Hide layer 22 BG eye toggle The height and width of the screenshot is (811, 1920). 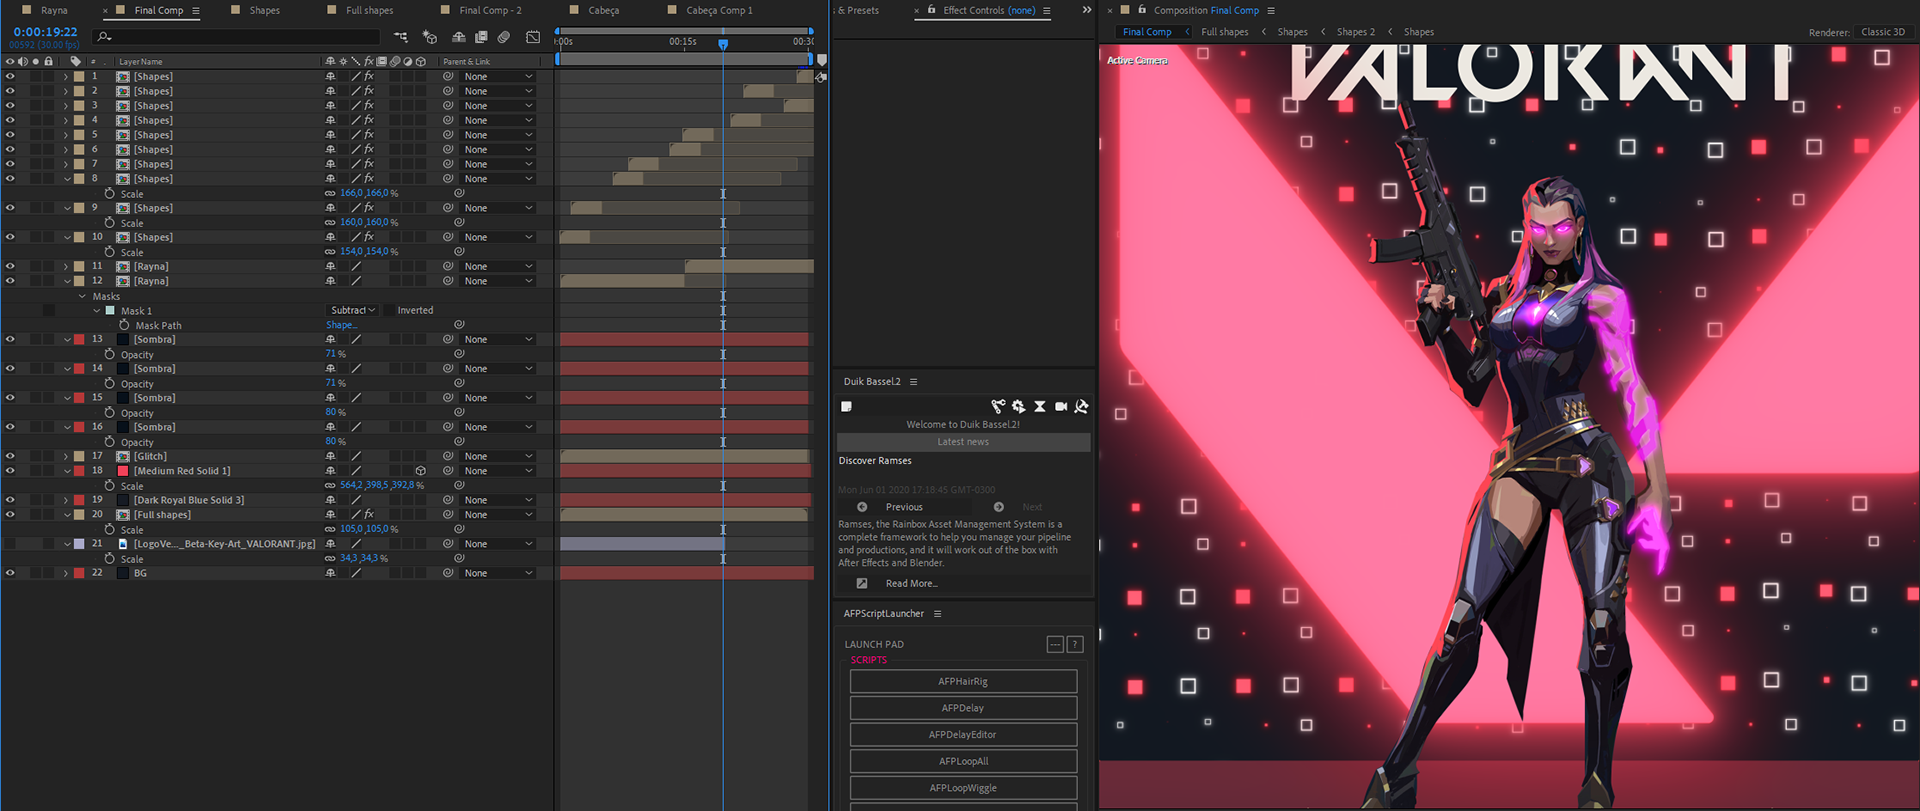[10, 573]
